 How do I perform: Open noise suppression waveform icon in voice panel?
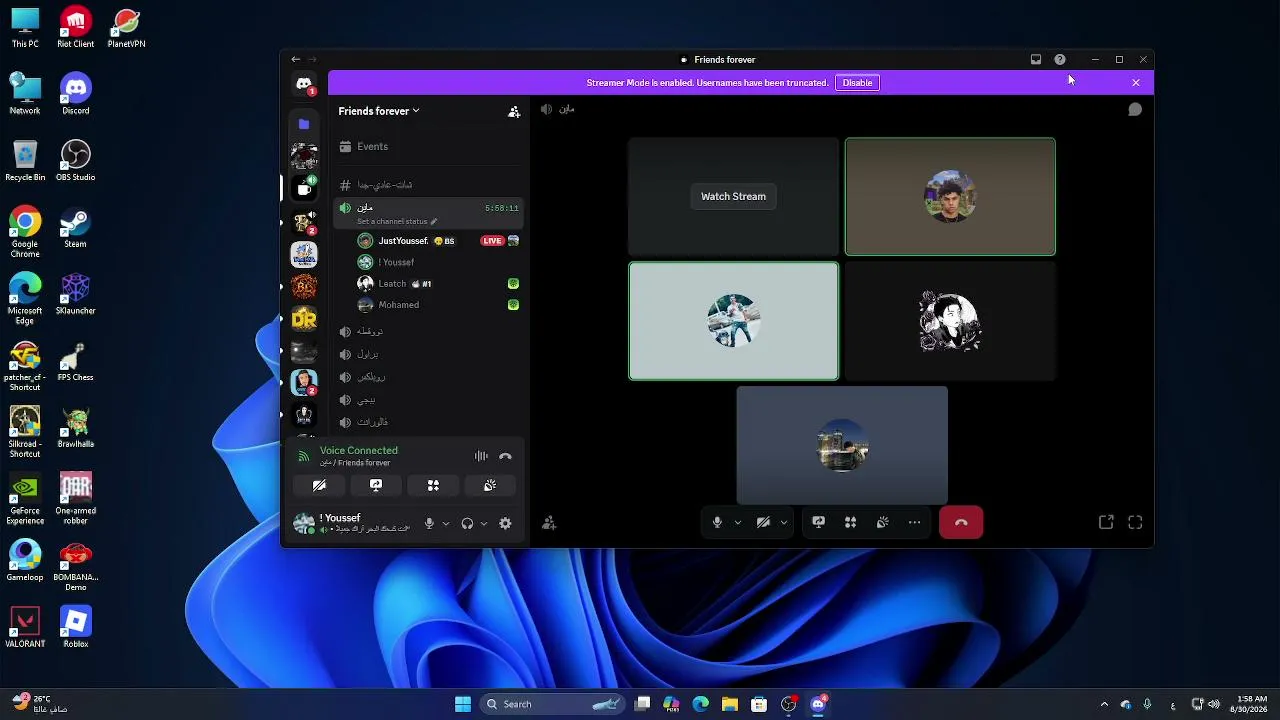click(481, 456)
